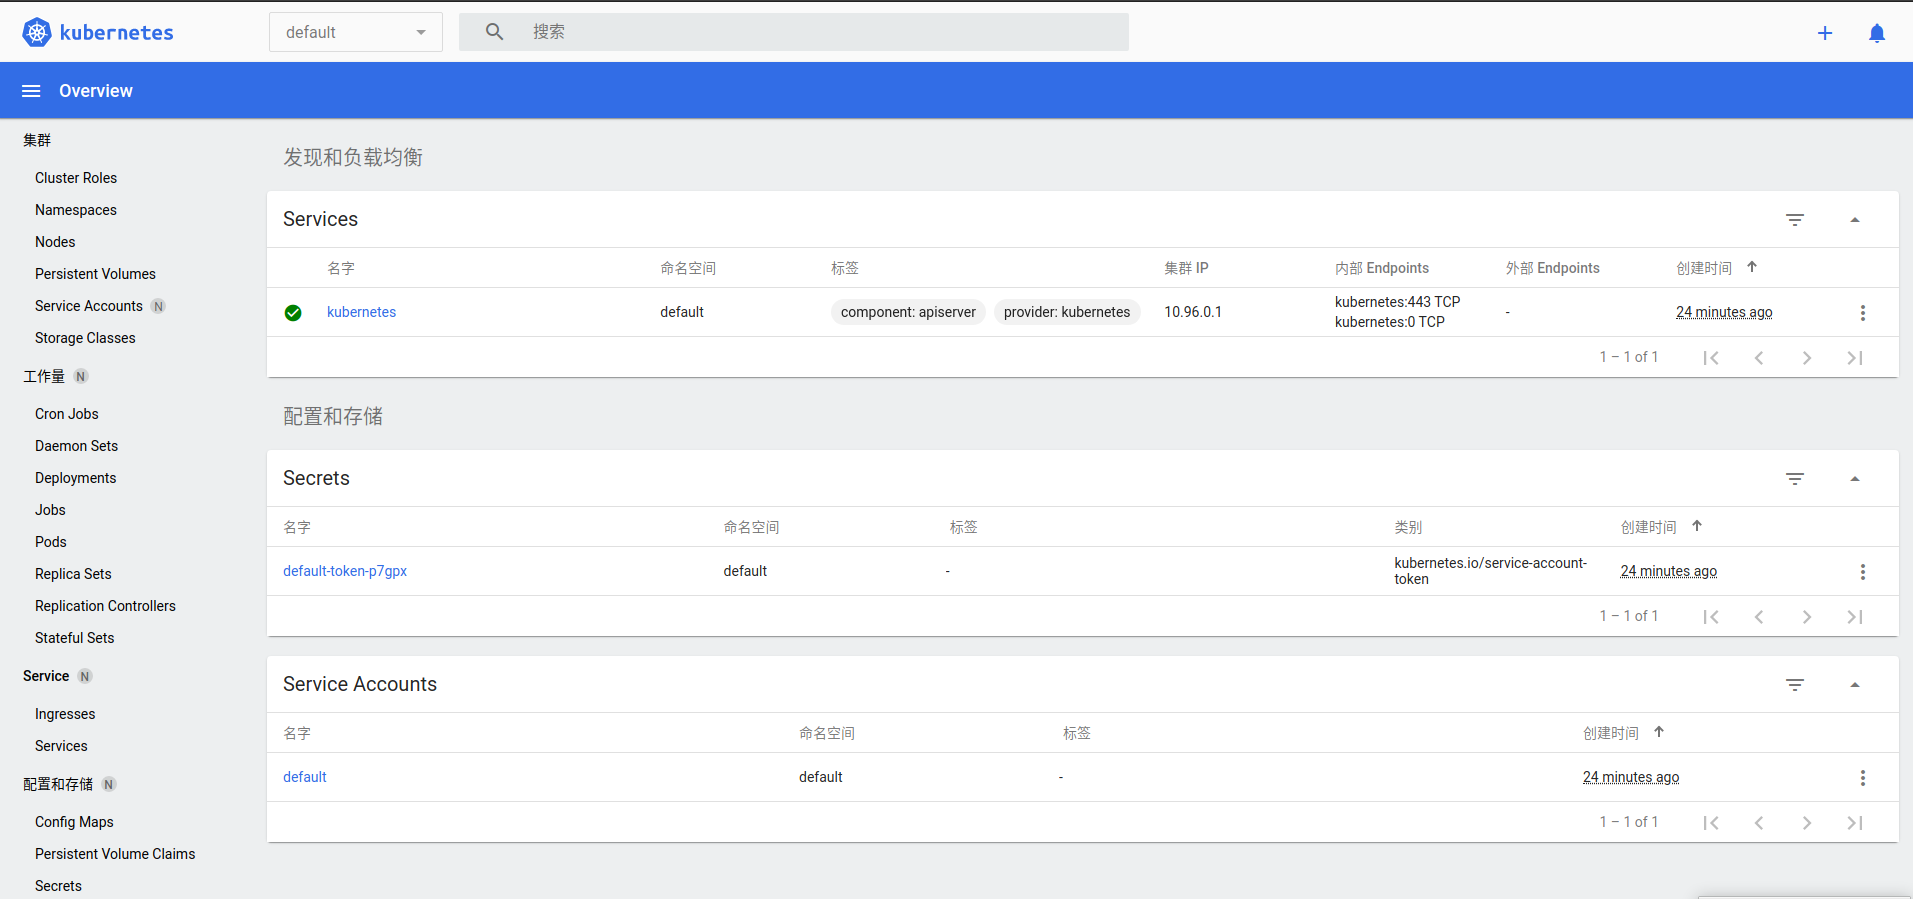Open the default-token-p7gpx secret link
1913x899 pixels.
345,571
